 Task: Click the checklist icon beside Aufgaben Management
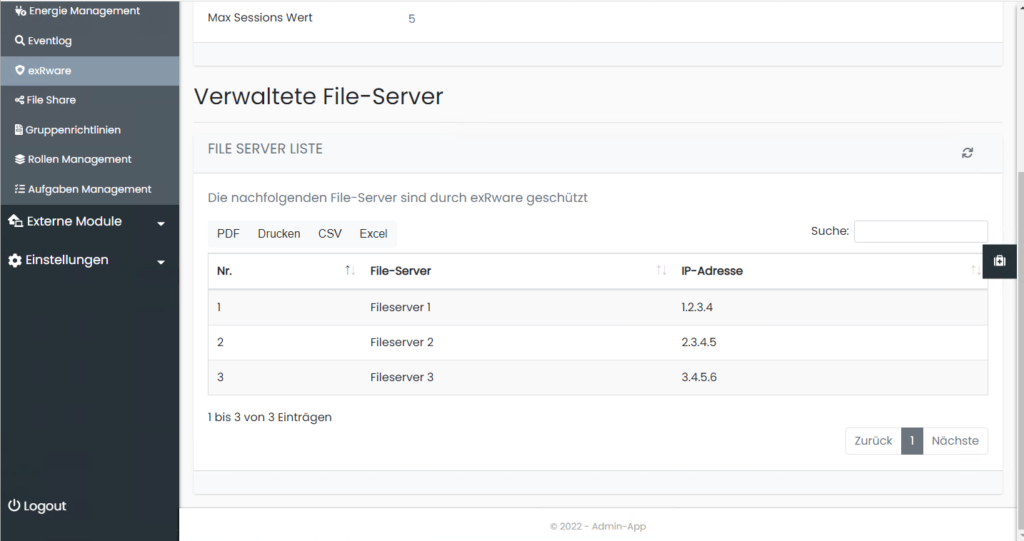[x=20, y=189]
